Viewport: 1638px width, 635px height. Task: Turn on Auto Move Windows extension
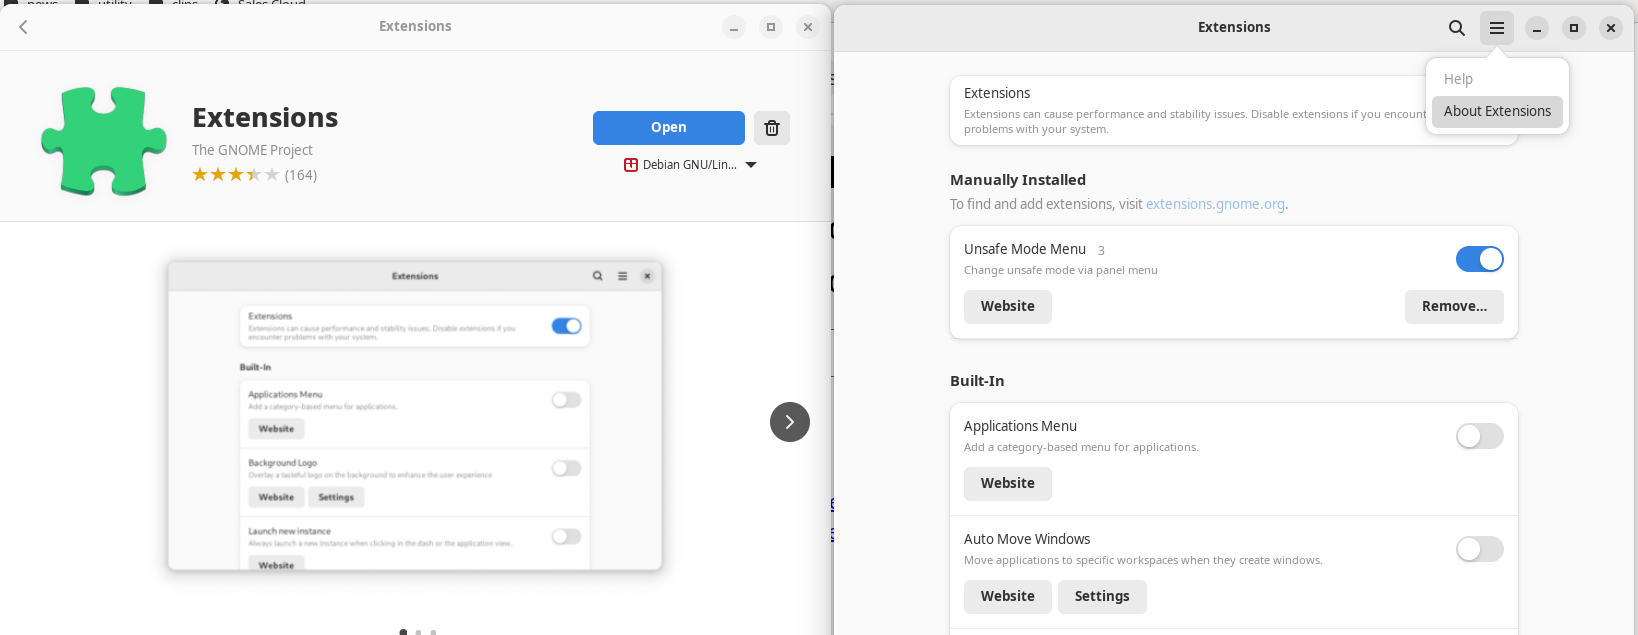(x=1479, y=549)
